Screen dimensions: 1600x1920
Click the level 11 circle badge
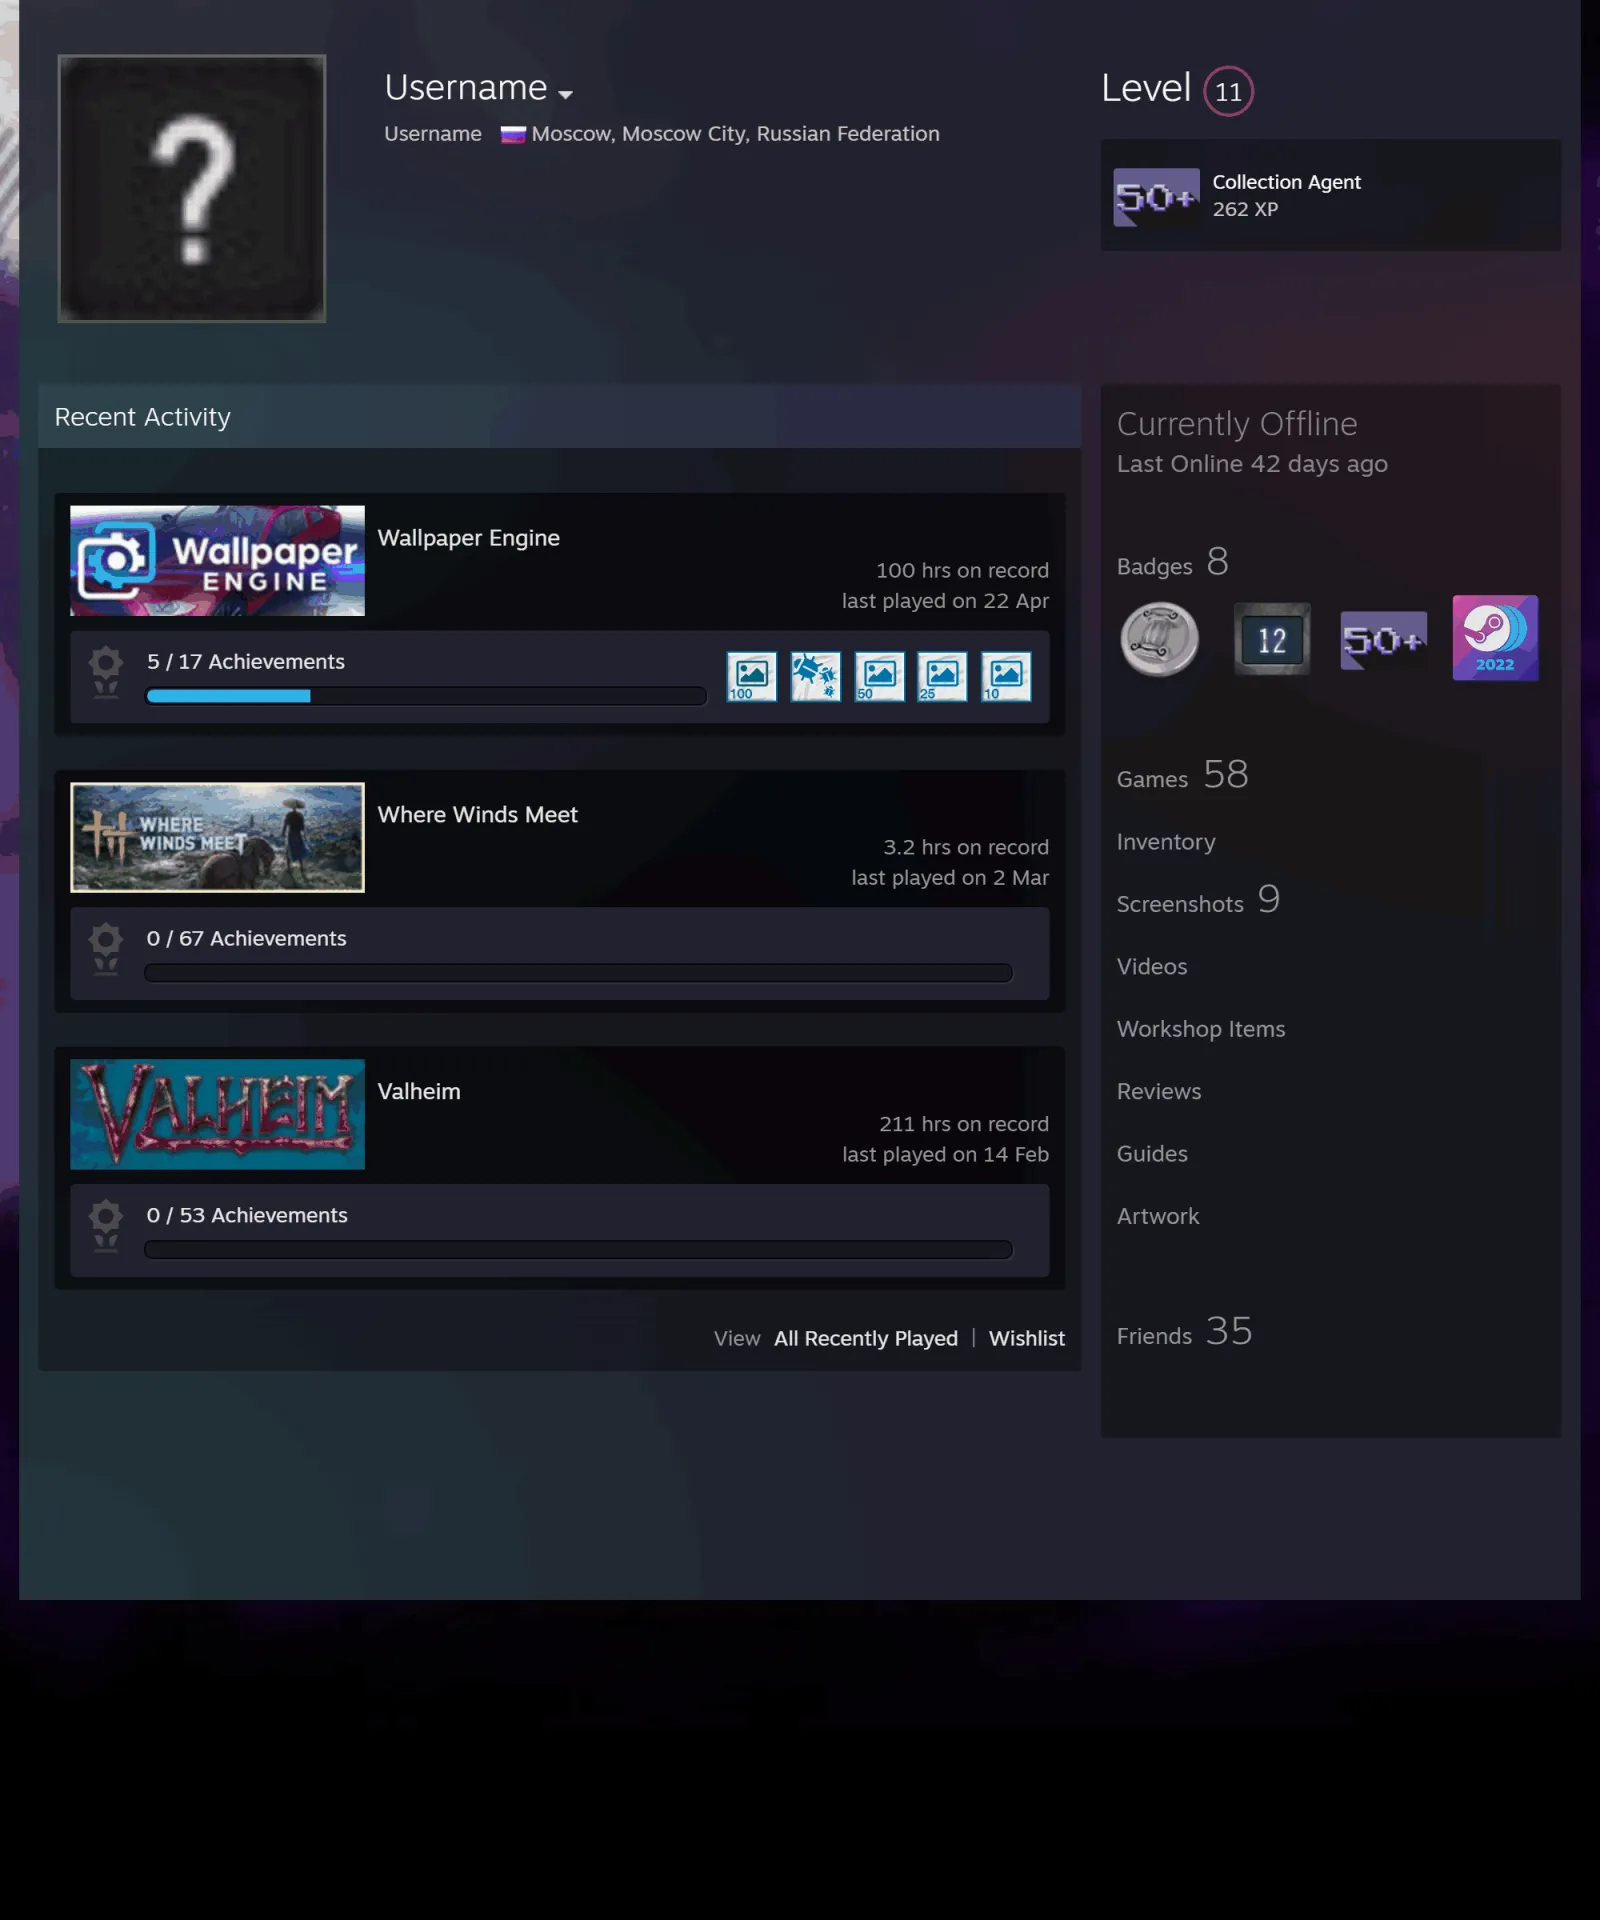point(1228,91)
